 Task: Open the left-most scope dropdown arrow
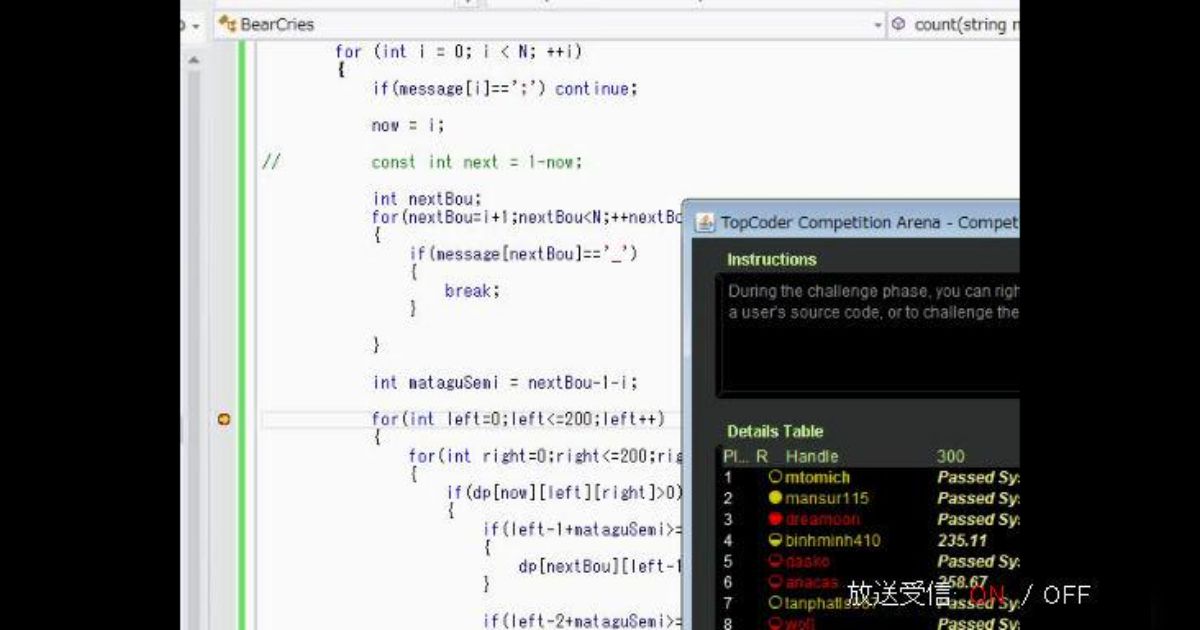(x=196, y=24)
